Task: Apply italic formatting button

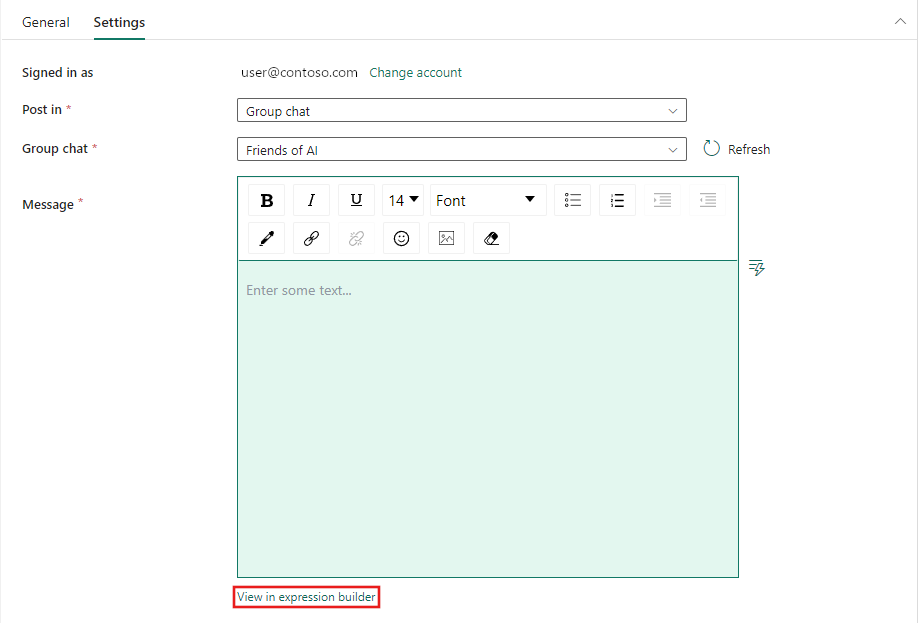Action: point(311,200)
